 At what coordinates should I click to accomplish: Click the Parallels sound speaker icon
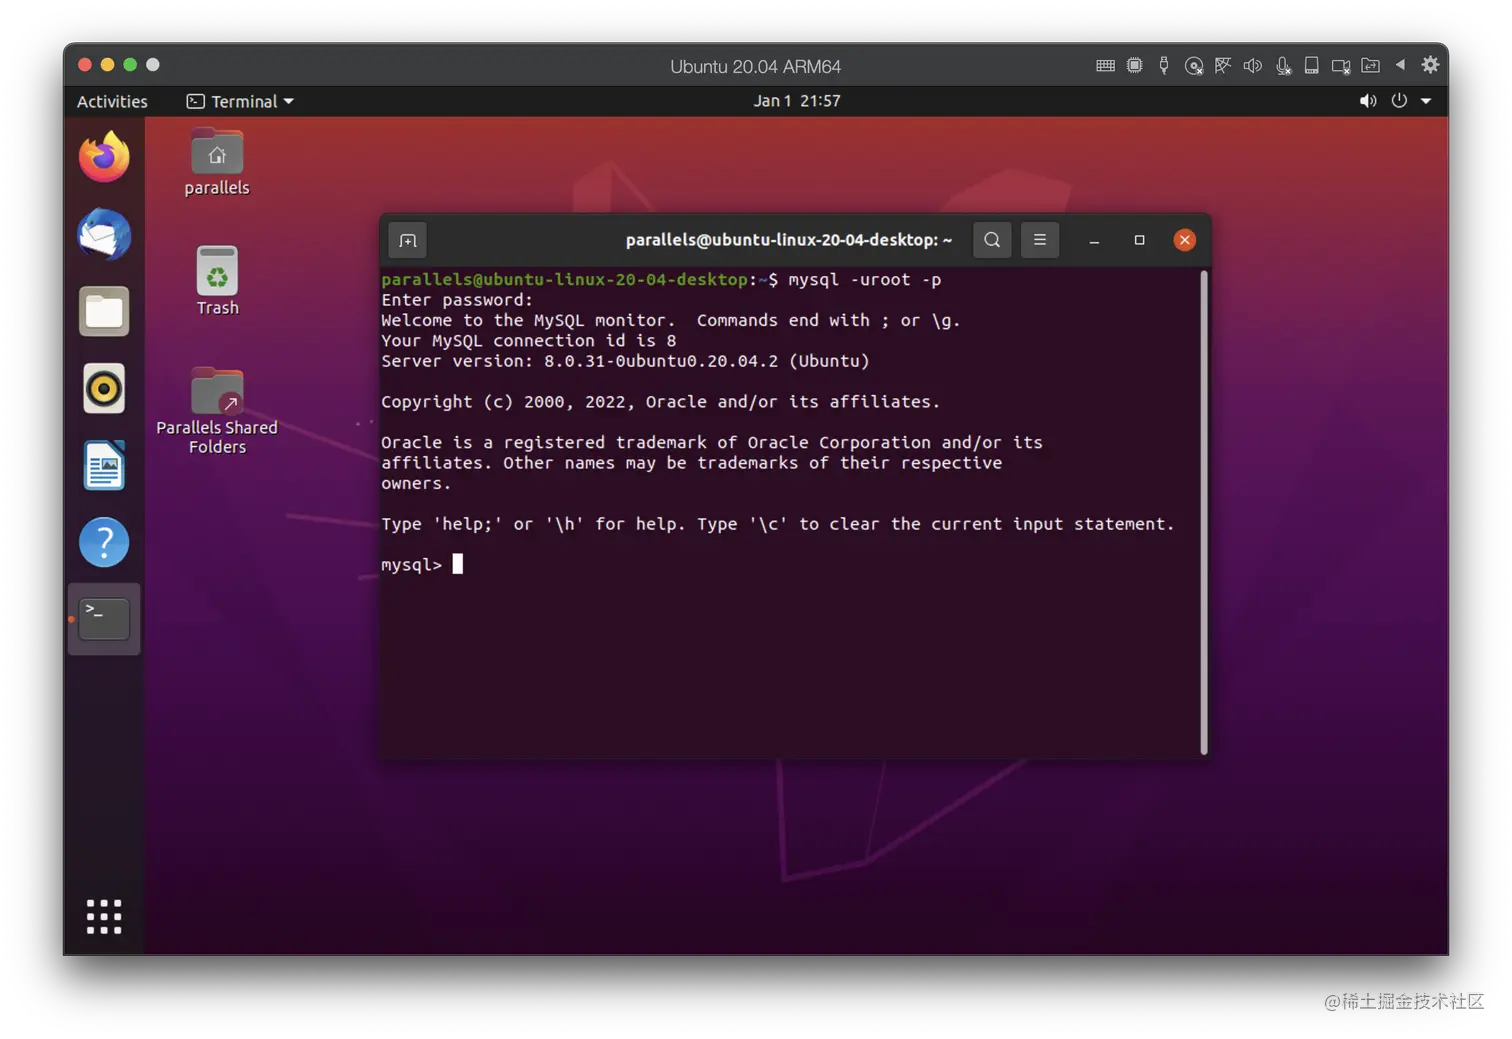coord(1252,66)
